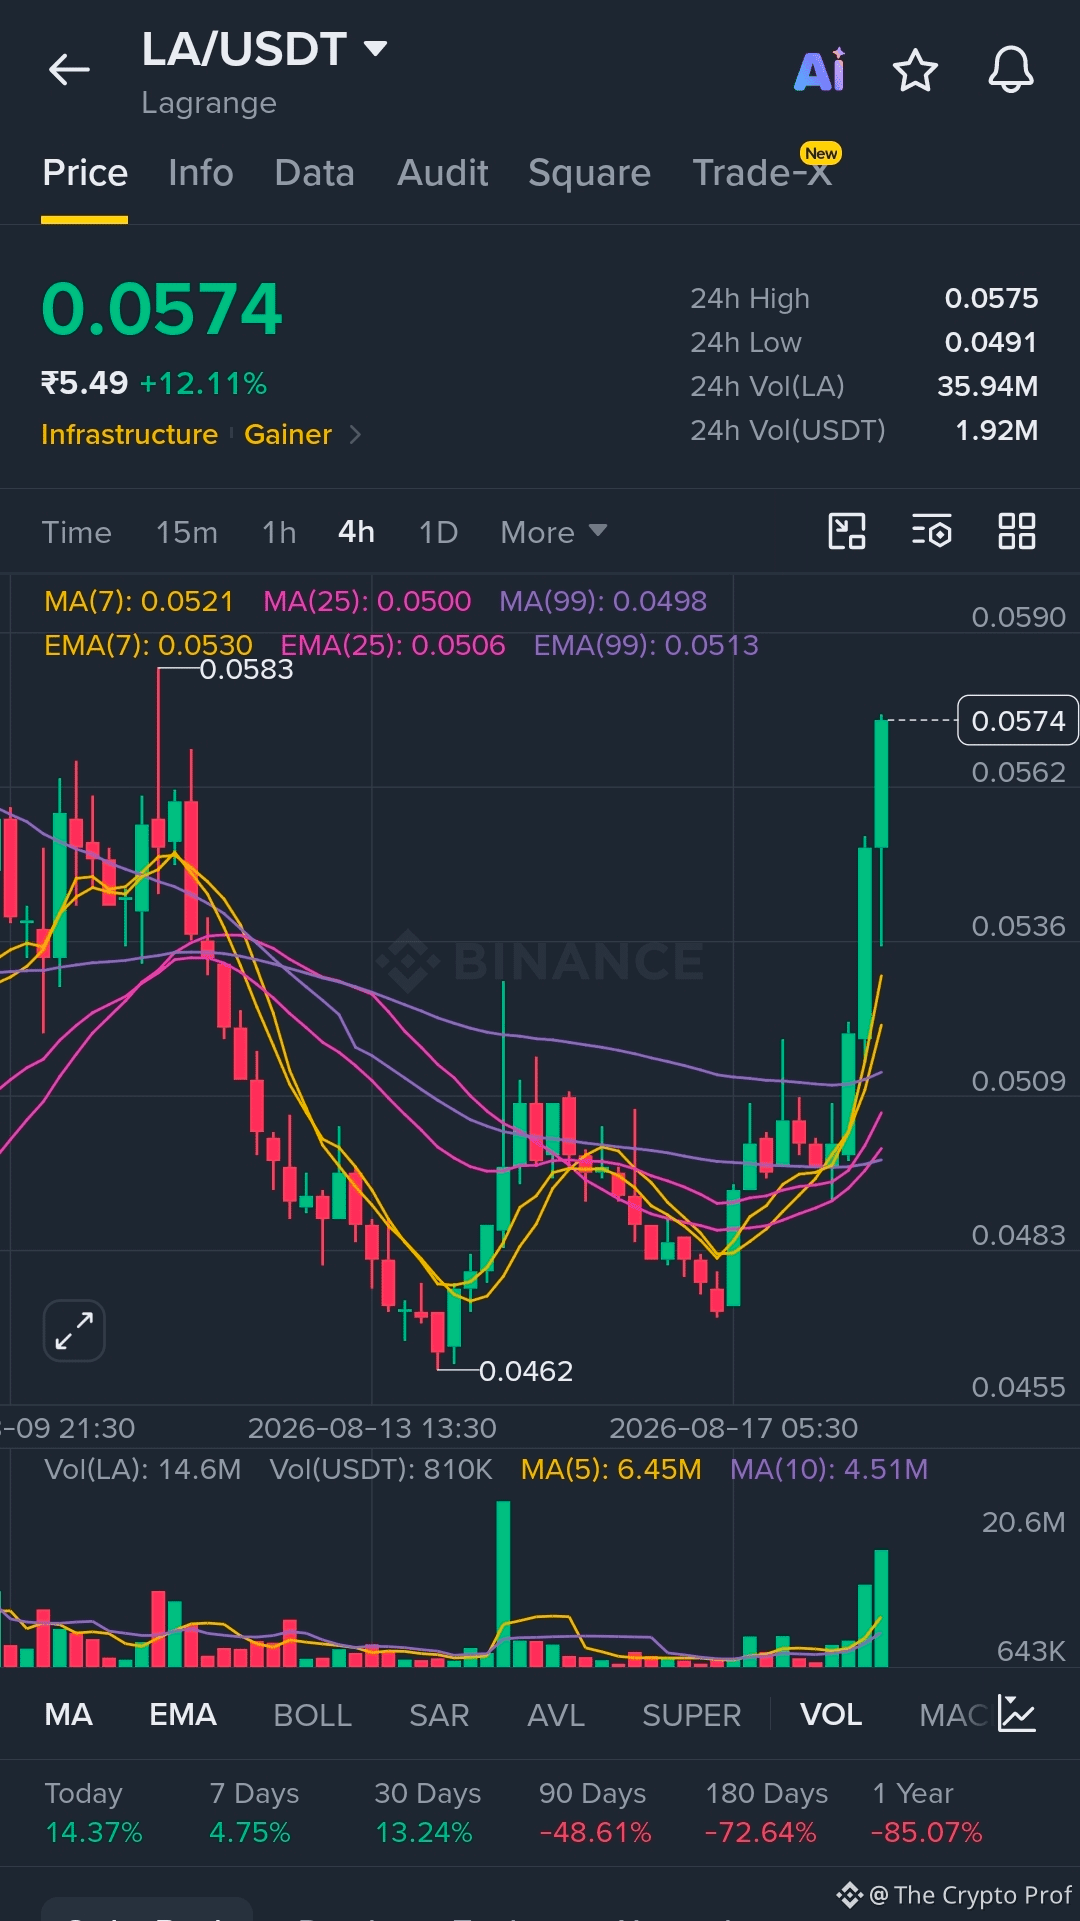Open the Infrastructure Gainer chevron
1080x1921 pixels.
(355, 434)
